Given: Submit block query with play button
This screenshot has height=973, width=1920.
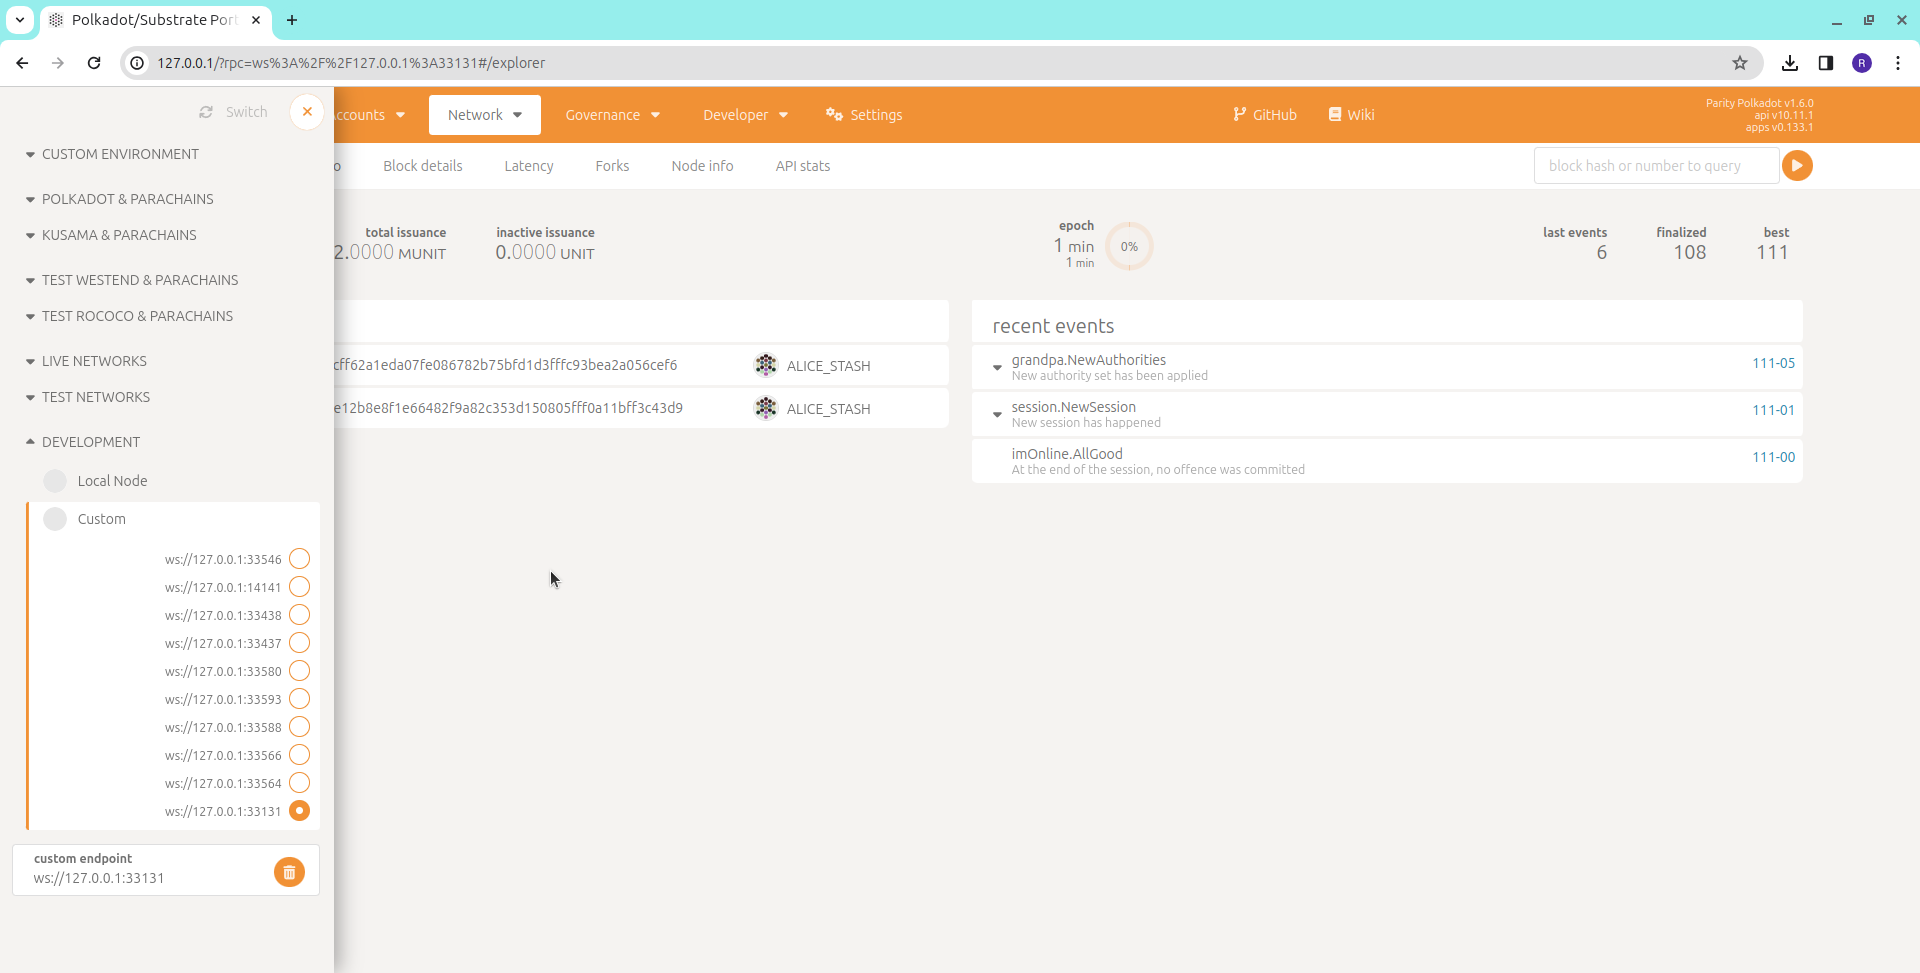Looking at the screenshot, I should coord(1797,166).
